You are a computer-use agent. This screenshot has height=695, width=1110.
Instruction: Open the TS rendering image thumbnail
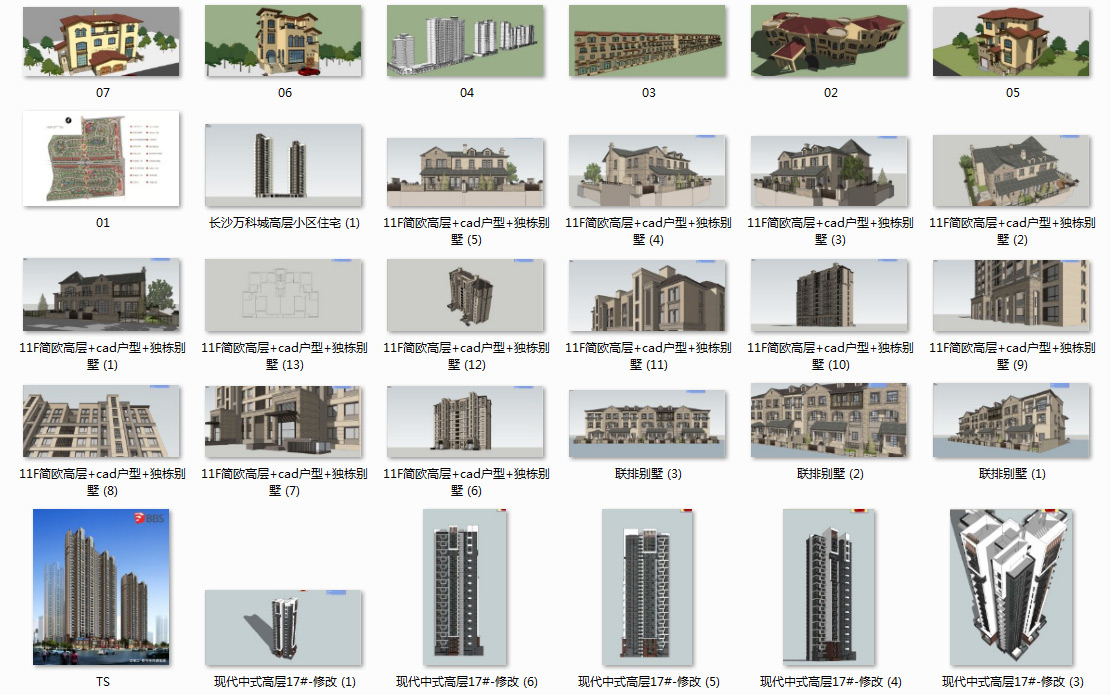(x=101, y=586)
